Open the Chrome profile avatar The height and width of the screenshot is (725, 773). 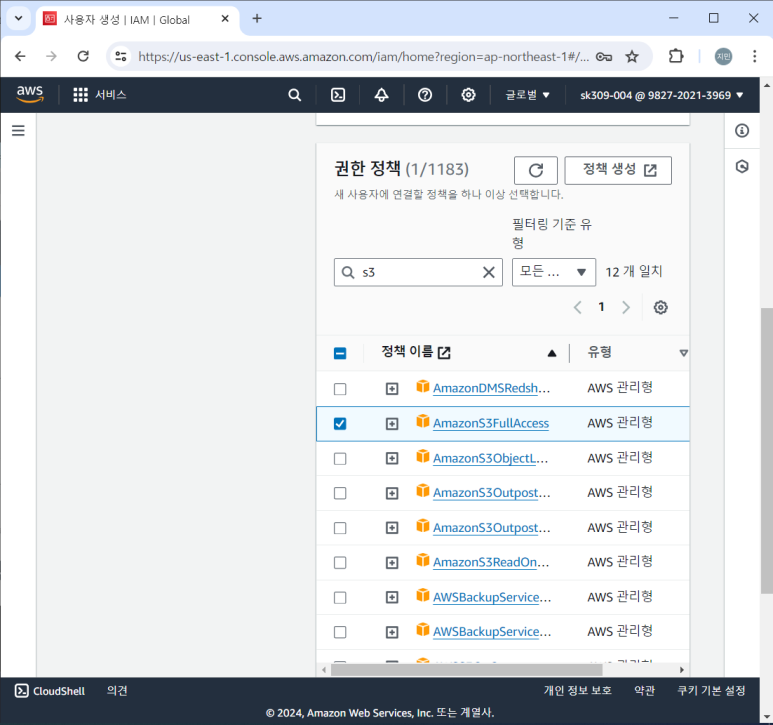pyautogui.click(x=723, y=56)
